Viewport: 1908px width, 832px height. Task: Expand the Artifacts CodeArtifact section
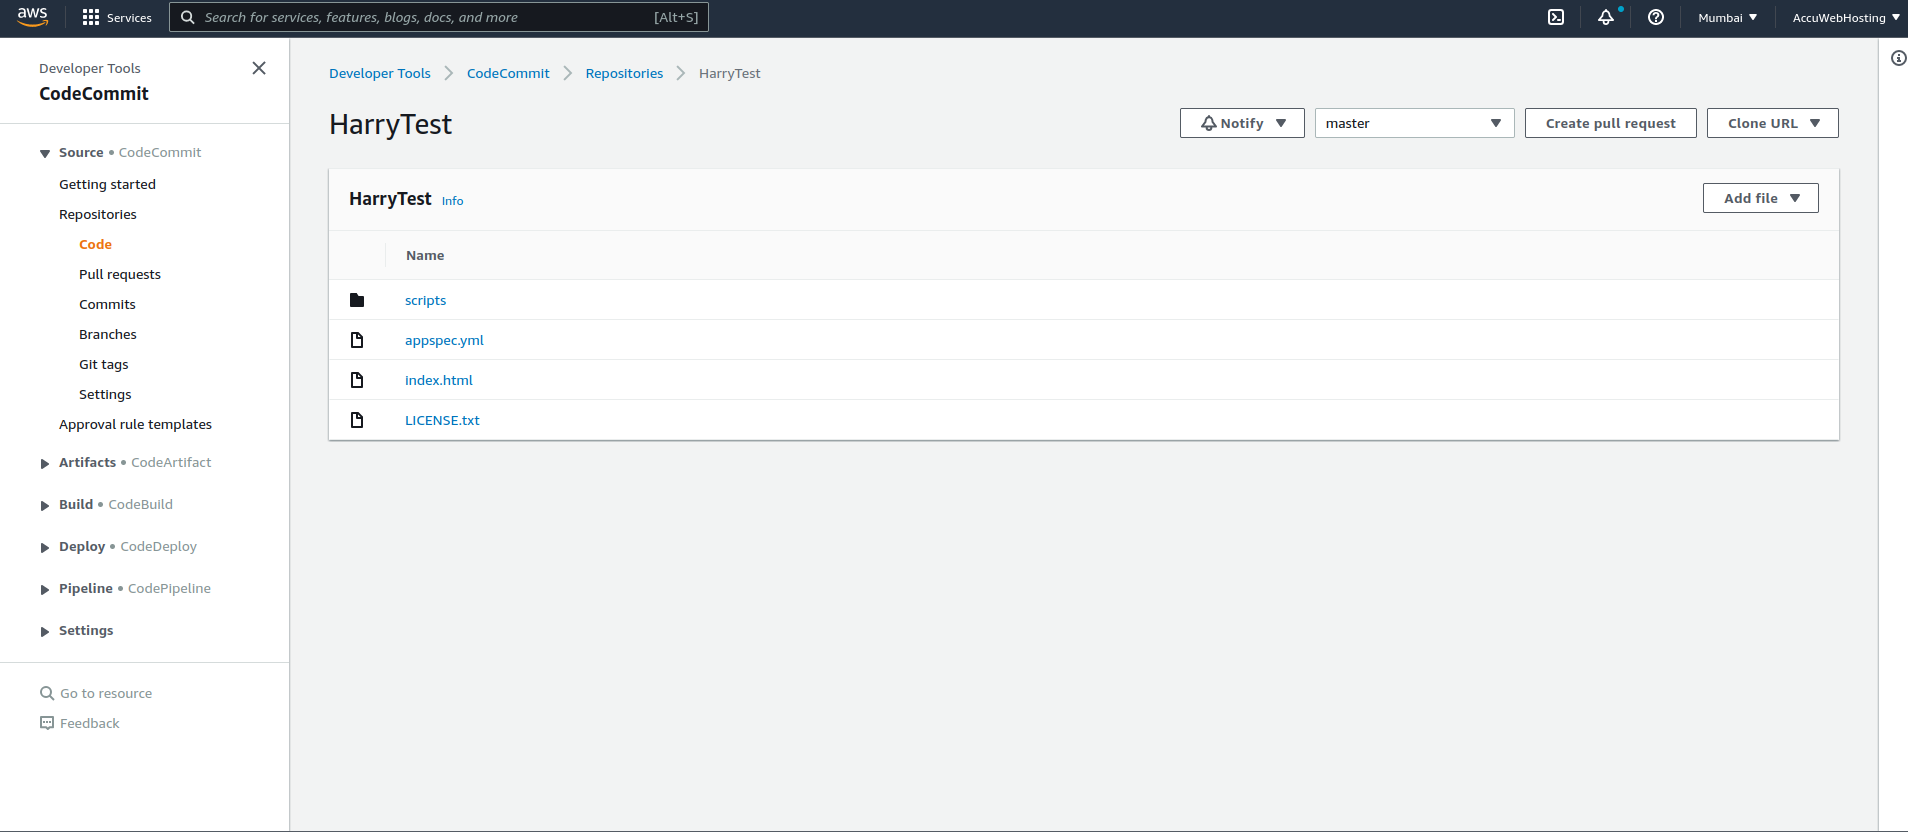click(45, 463)
